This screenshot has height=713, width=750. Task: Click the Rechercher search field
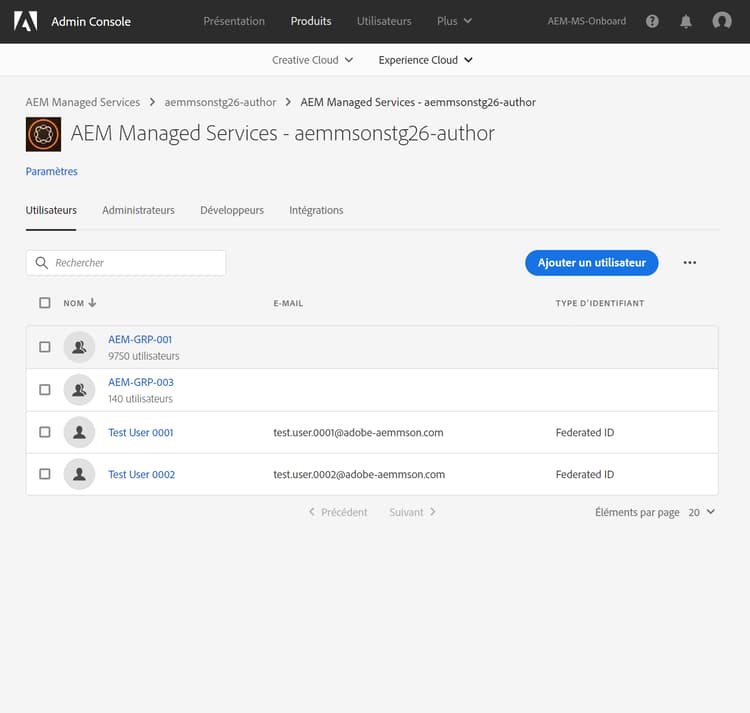[x=135, y=263]
